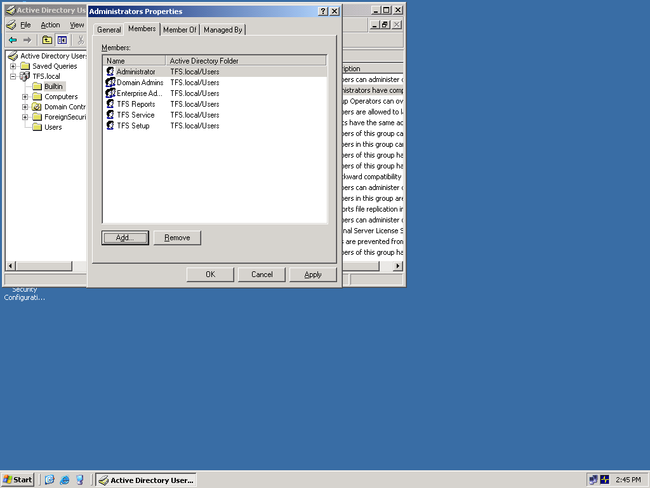
Task: Select the TFS Reports user icon
Action: pos(110,104)
